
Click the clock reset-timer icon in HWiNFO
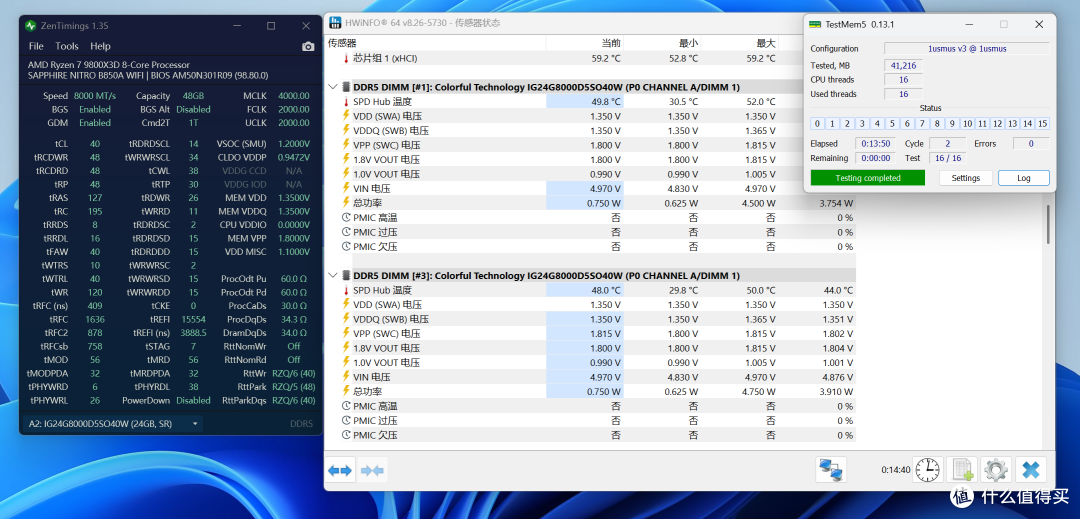(x=927, y=470)
